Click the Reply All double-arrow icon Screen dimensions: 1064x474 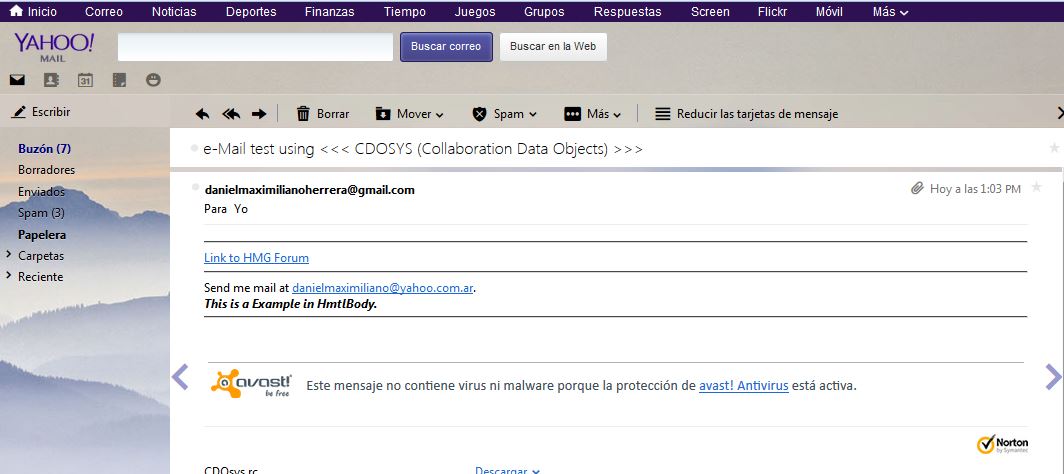tap(231, 114)
